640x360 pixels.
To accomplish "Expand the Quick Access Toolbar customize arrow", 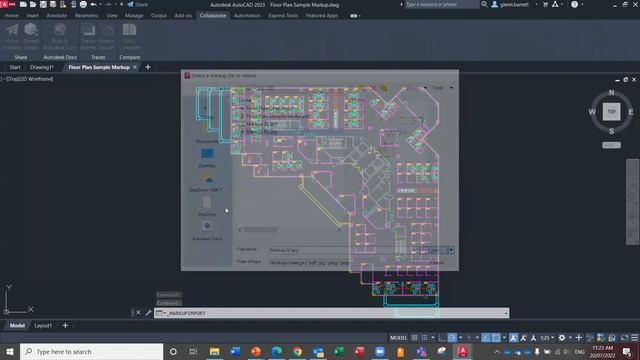I will 122,4.
